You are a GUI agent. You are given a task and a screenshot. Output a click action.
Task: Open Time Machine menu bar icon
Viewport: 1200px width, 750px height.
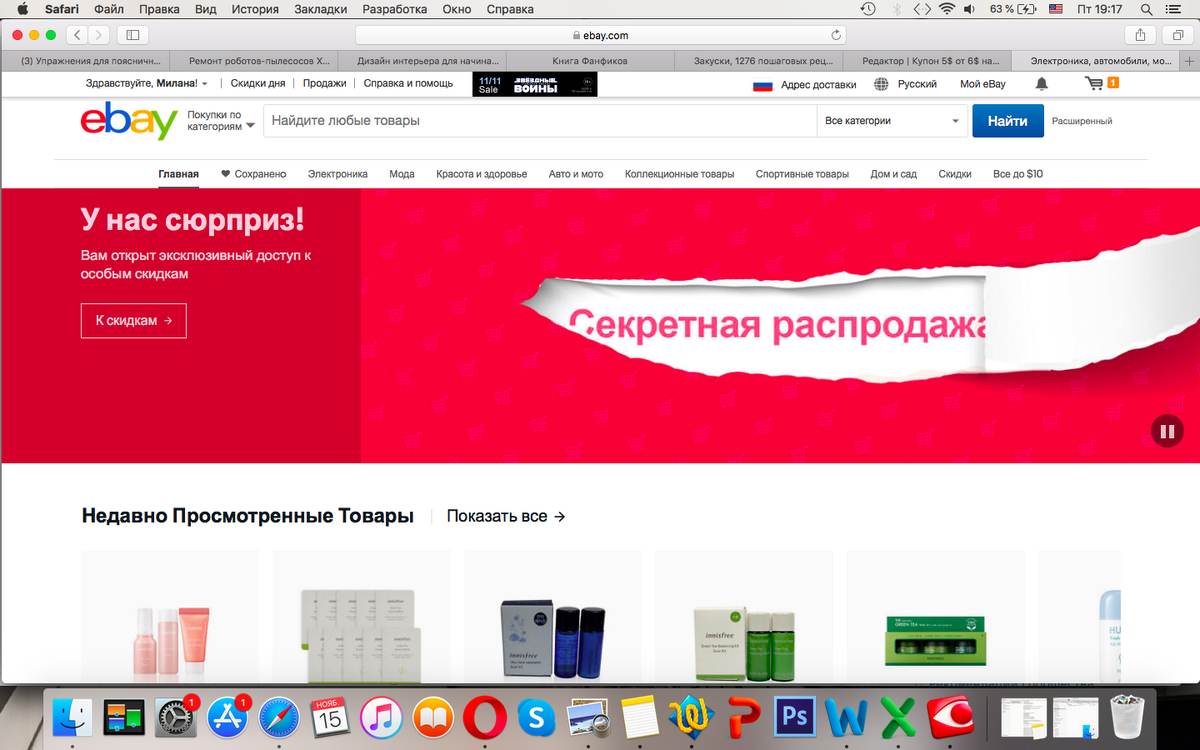tap(868, 9)
